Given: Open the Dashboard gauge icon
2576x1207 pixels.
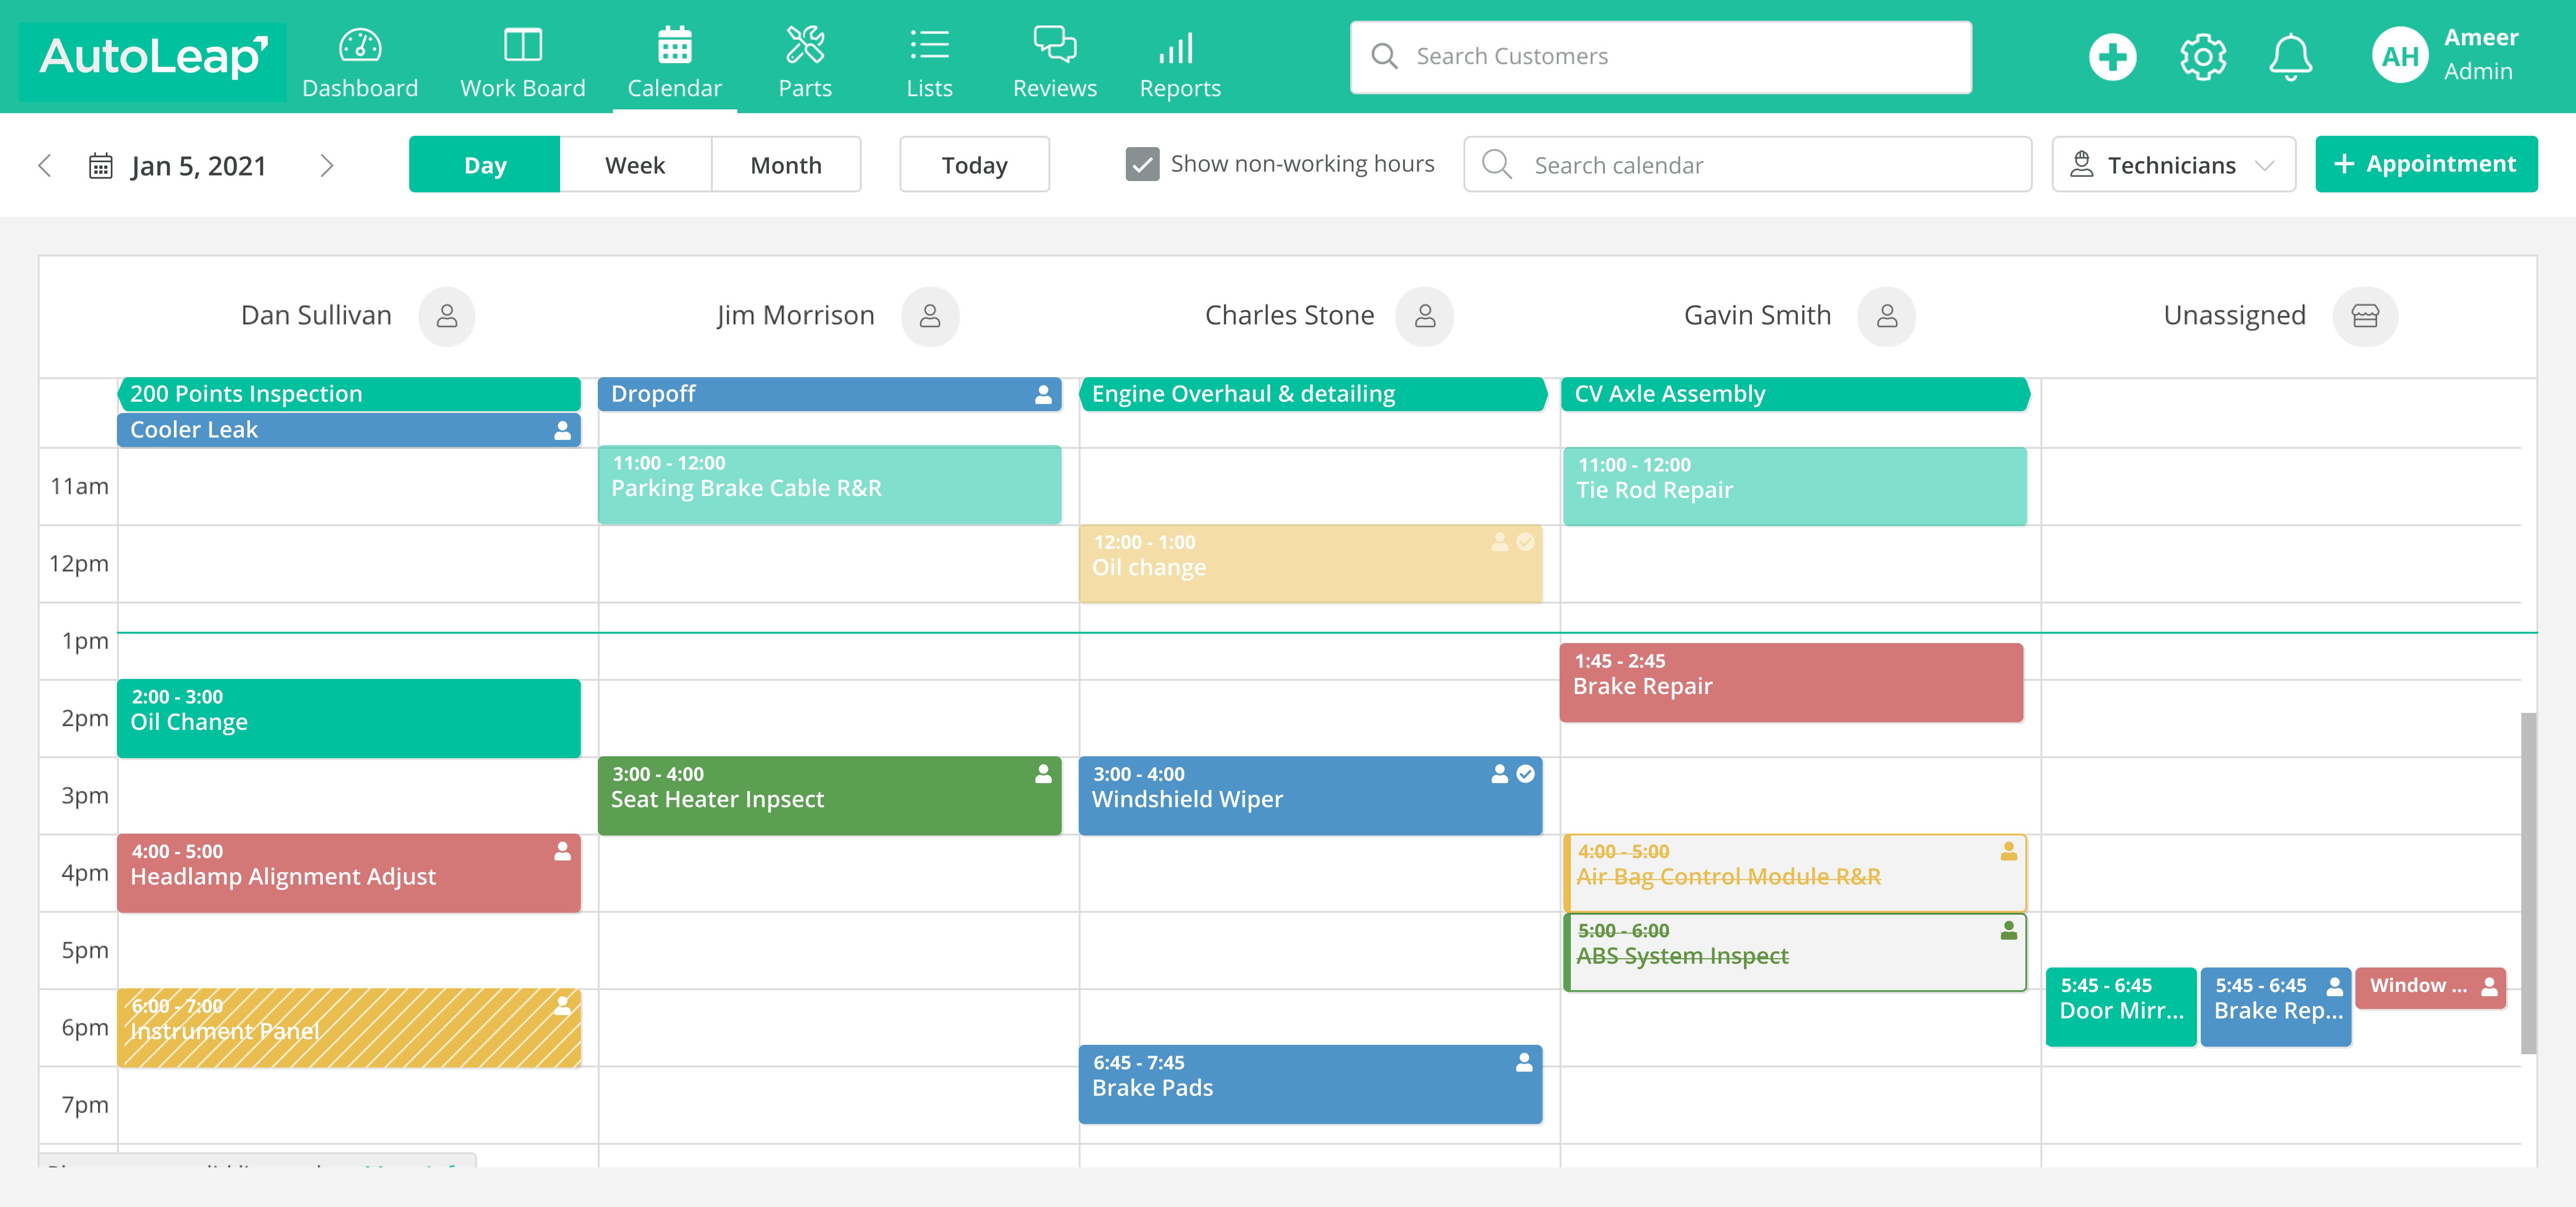Looking at the screenshot, I should pos(360,46).
